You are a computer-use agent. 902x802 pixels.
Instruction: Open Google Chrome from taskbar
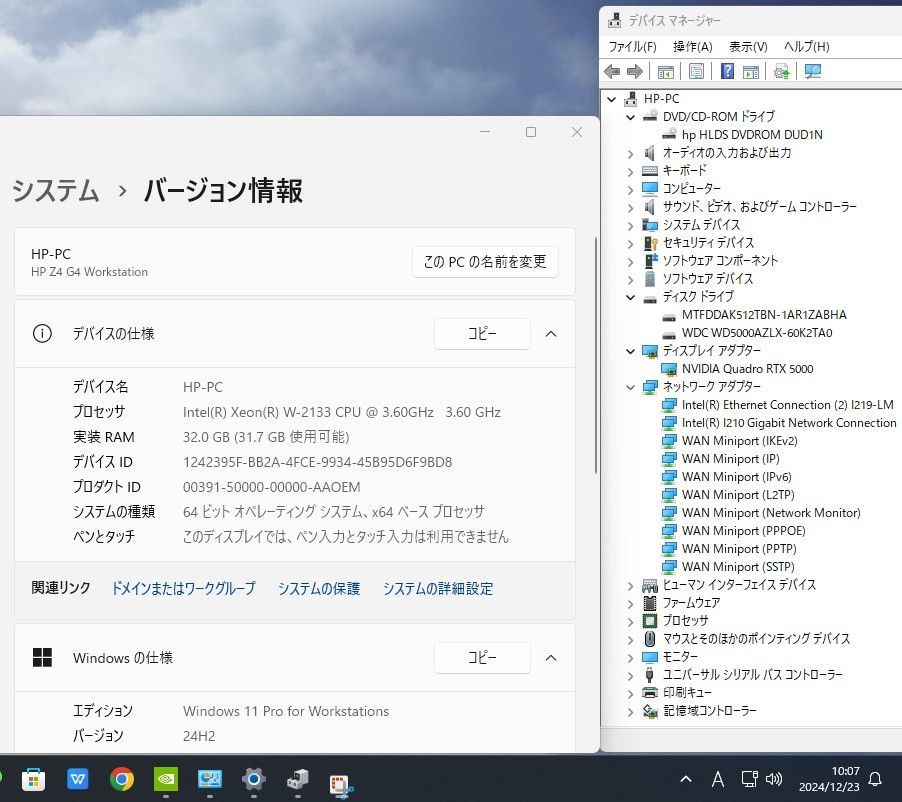tap(121, 780)
